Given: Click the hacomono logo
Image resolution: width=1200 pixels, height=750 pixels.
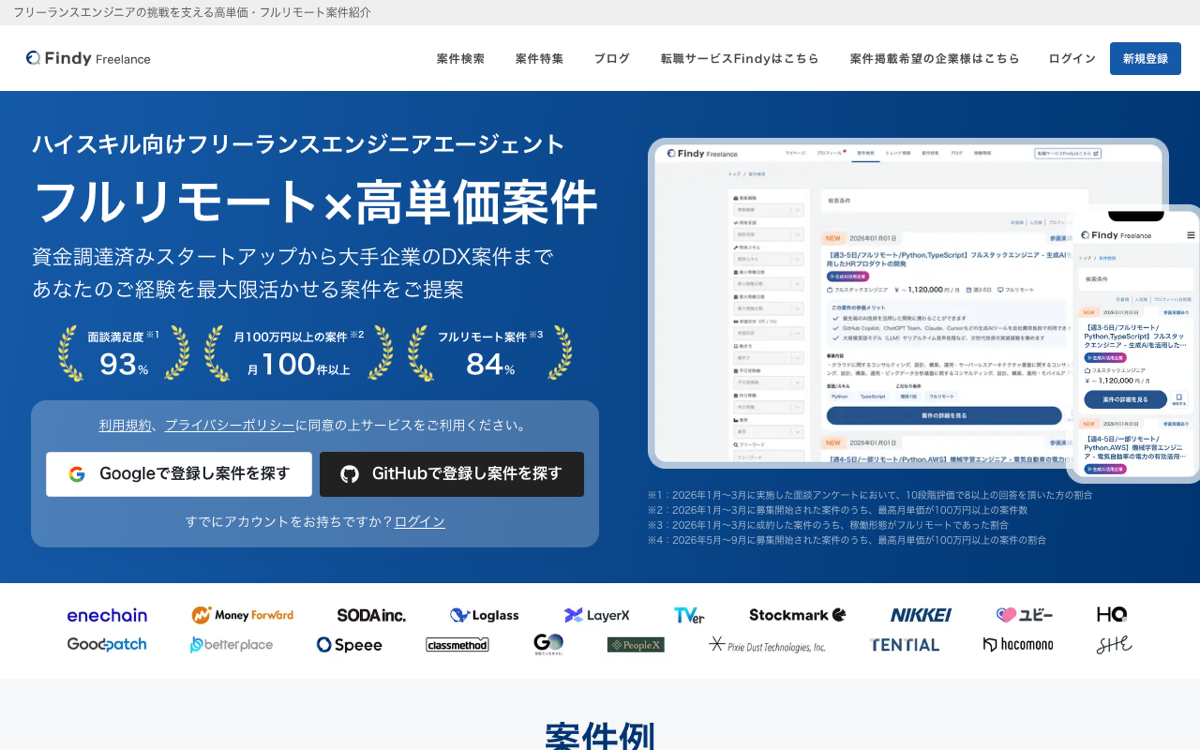Looking at the screenshot, I should tap(1018, 645).
